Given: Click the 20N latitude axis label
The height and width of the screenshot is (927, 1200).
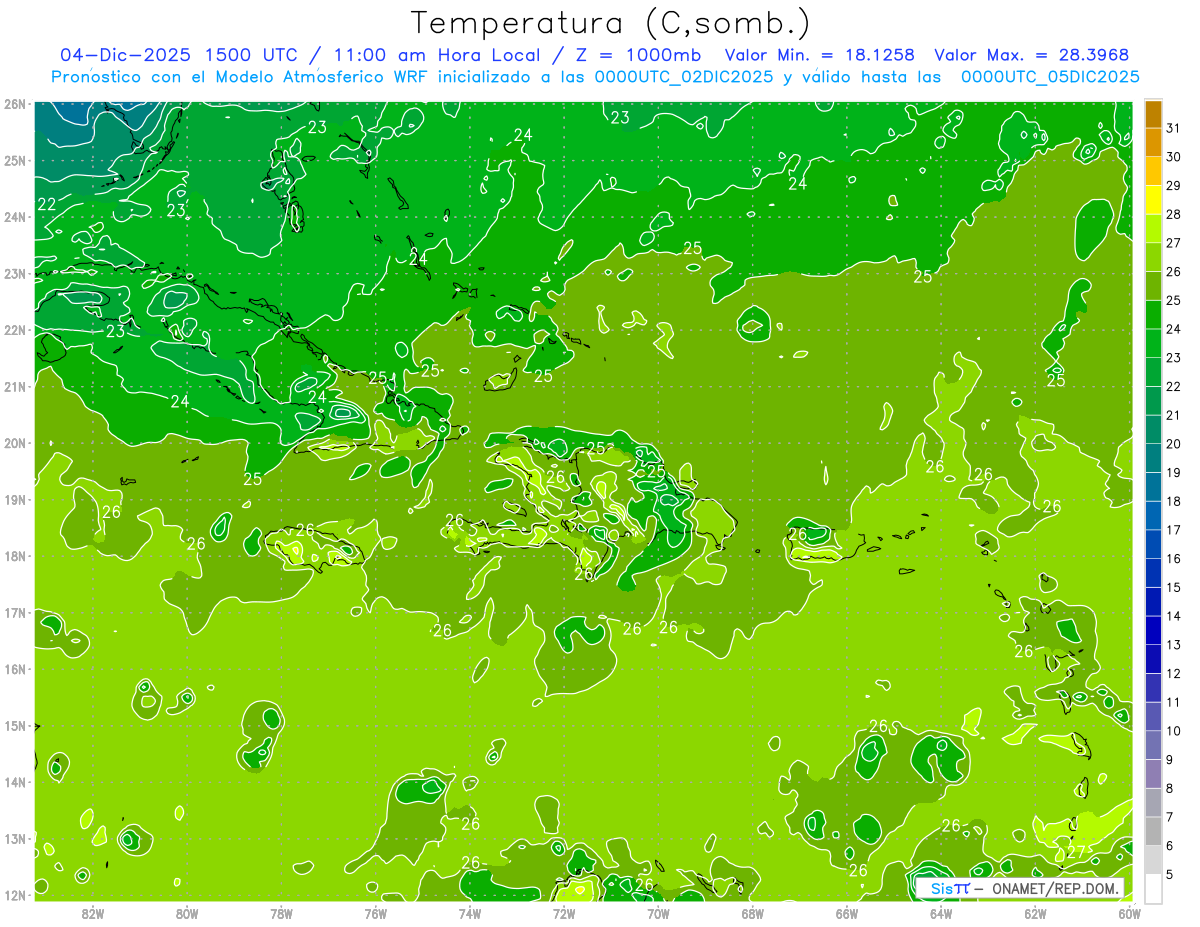Looking at the screenshot, I should (14, 443).
